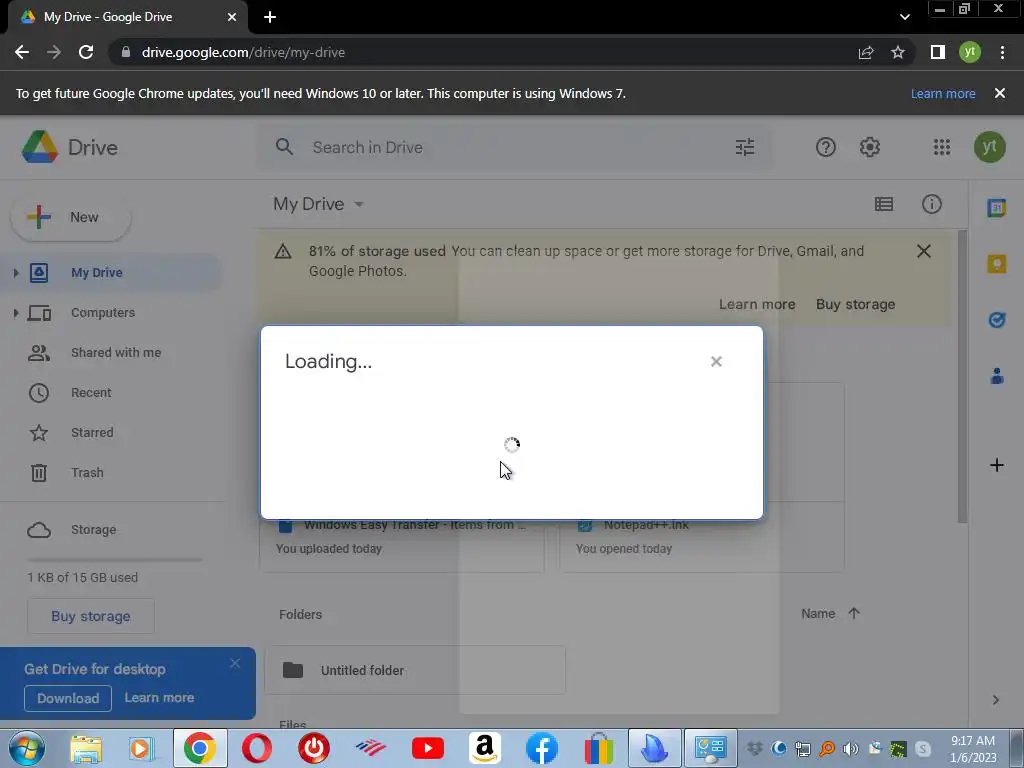The image size is (1024, 768).
Task: Click Learn more in desktop banner
Action: (159, 697)
